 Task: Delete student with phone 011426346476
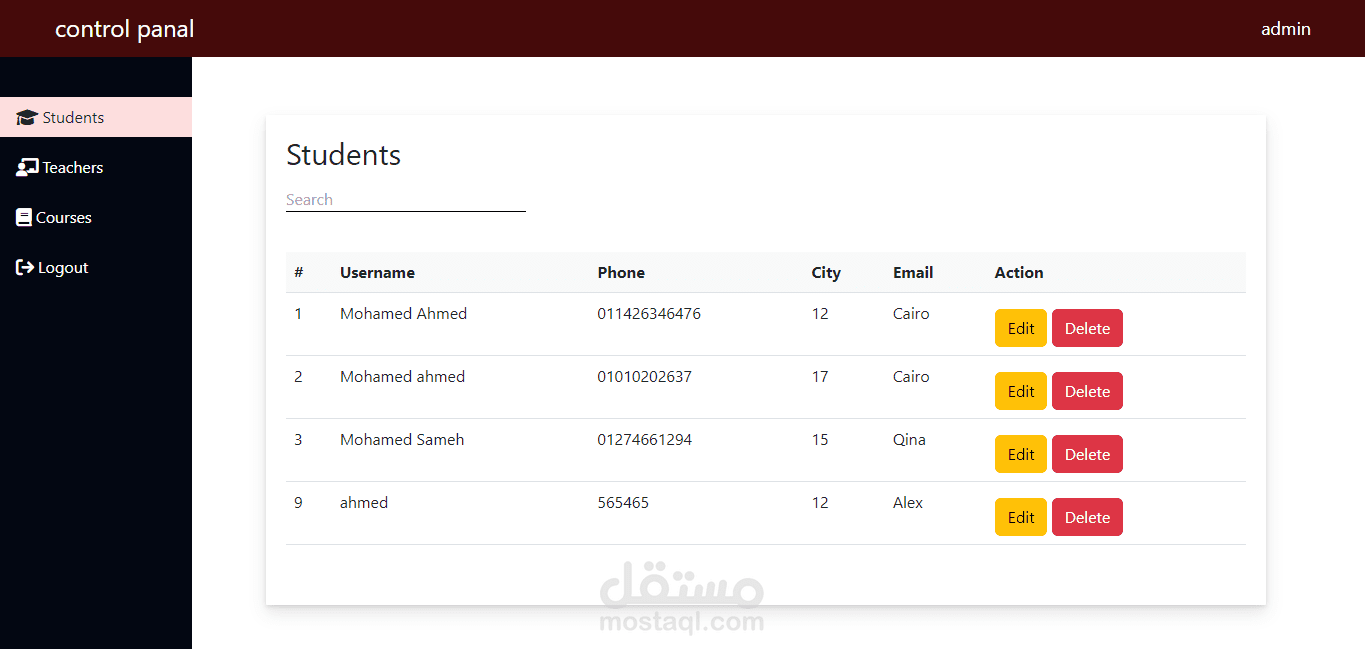tap(1087, 328)
